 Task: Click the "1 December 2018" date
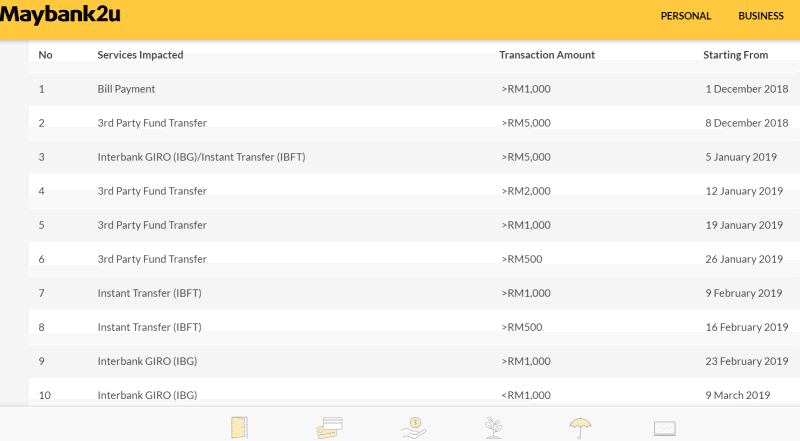point(747,89)
